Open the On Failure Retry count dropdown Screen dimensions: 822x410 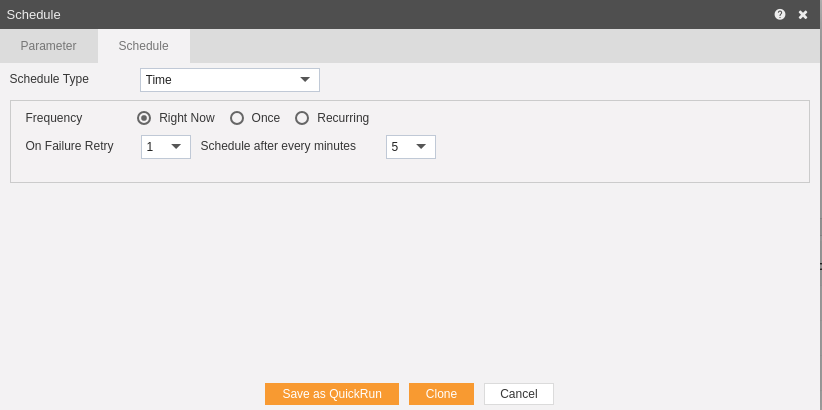click(166, 147)
